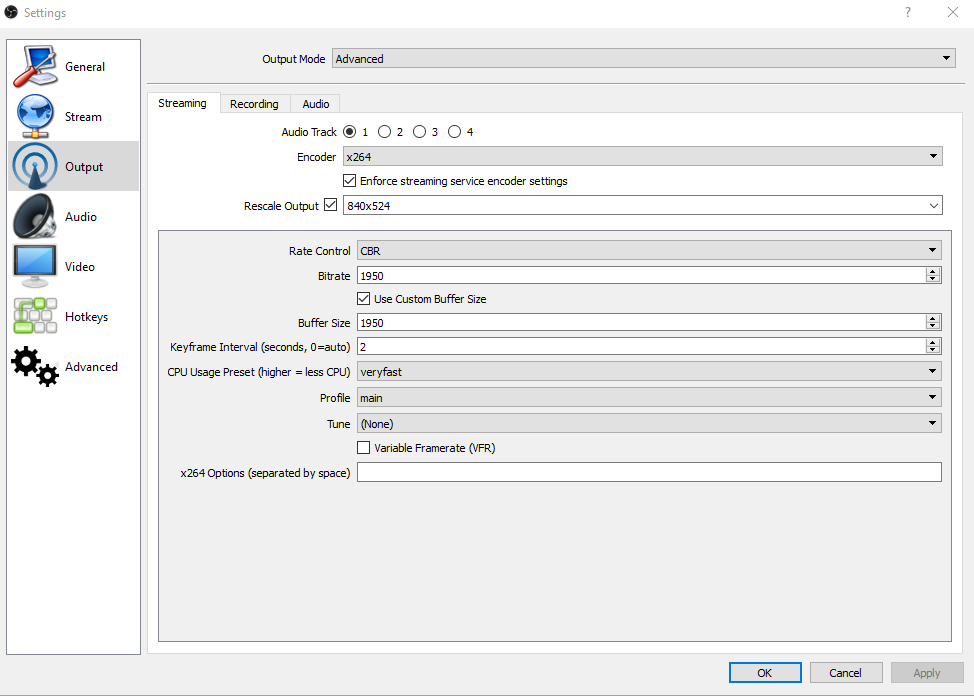Image resolution: width=974 pixels, height=696 pixels.
Task: Open the Rate Control CBR dropdown
Action: tap(649, 250)
